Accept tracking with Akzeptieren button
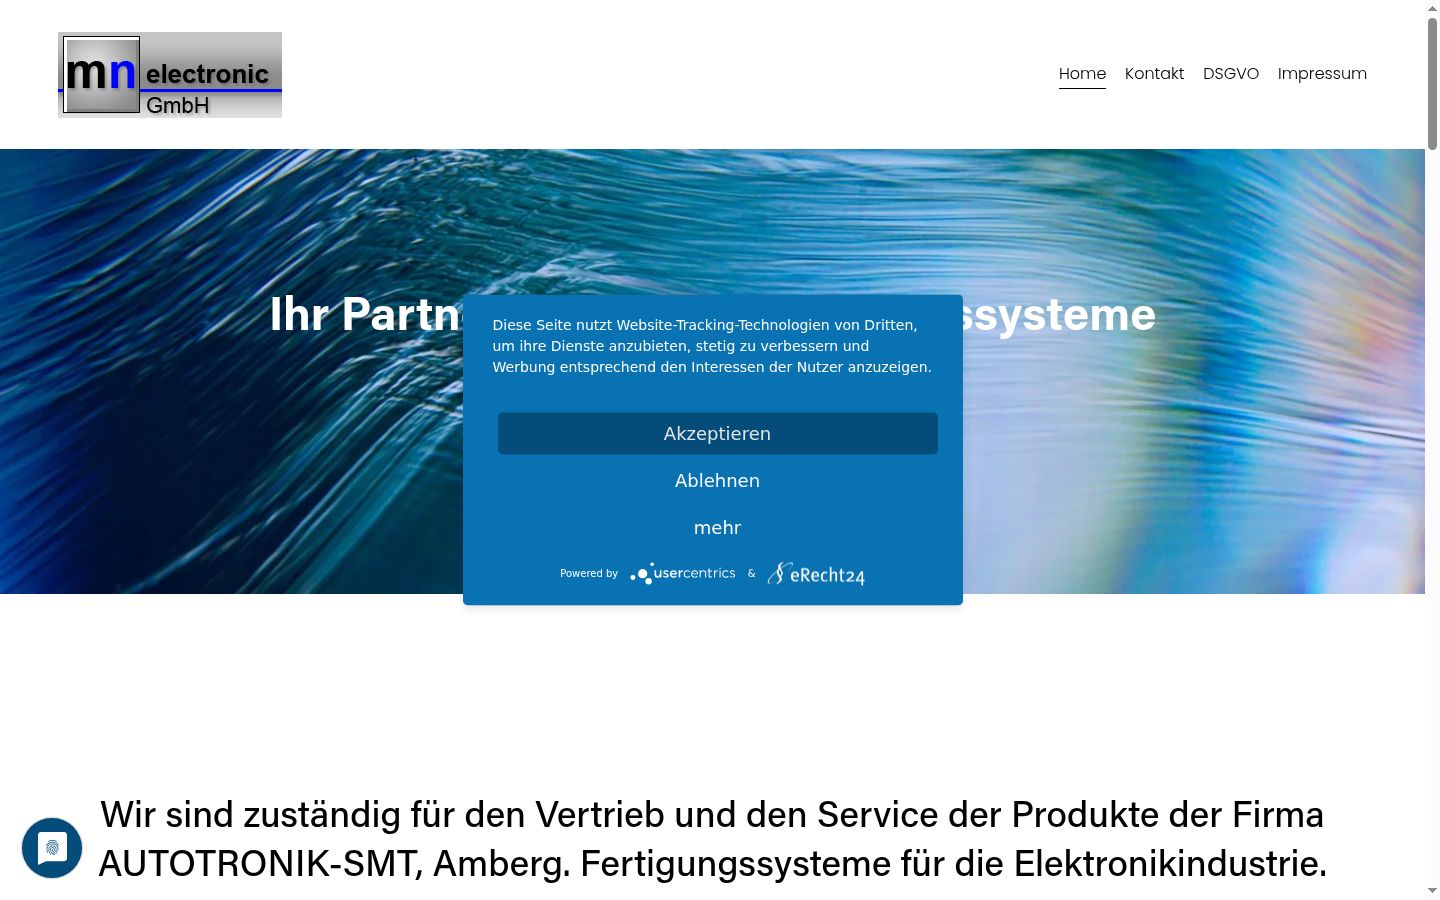The width and height of the screenshot is (1440, 900). pos(718,433)
